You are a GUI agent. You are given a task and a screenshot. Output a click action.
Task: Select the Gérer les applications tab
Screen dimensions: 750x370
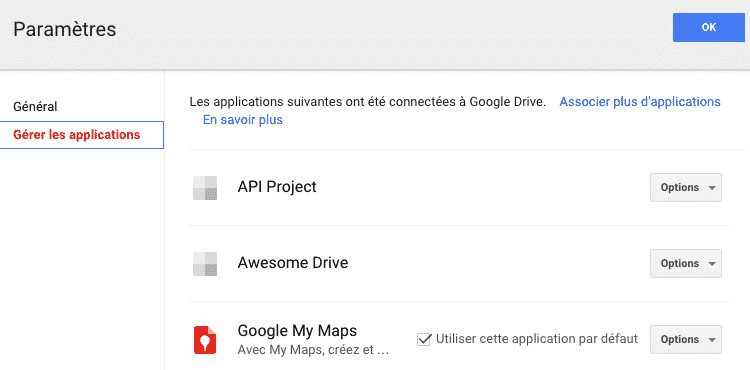(82, 135)
